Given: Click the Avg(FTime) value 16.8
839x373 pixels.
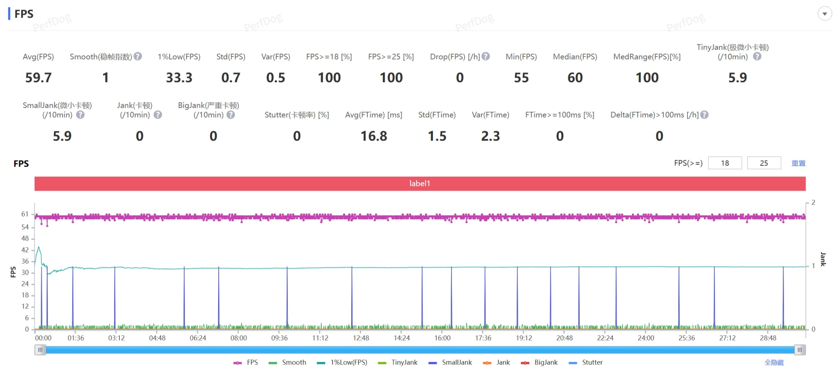Looking at the screenshot, I should click(373, 136).
